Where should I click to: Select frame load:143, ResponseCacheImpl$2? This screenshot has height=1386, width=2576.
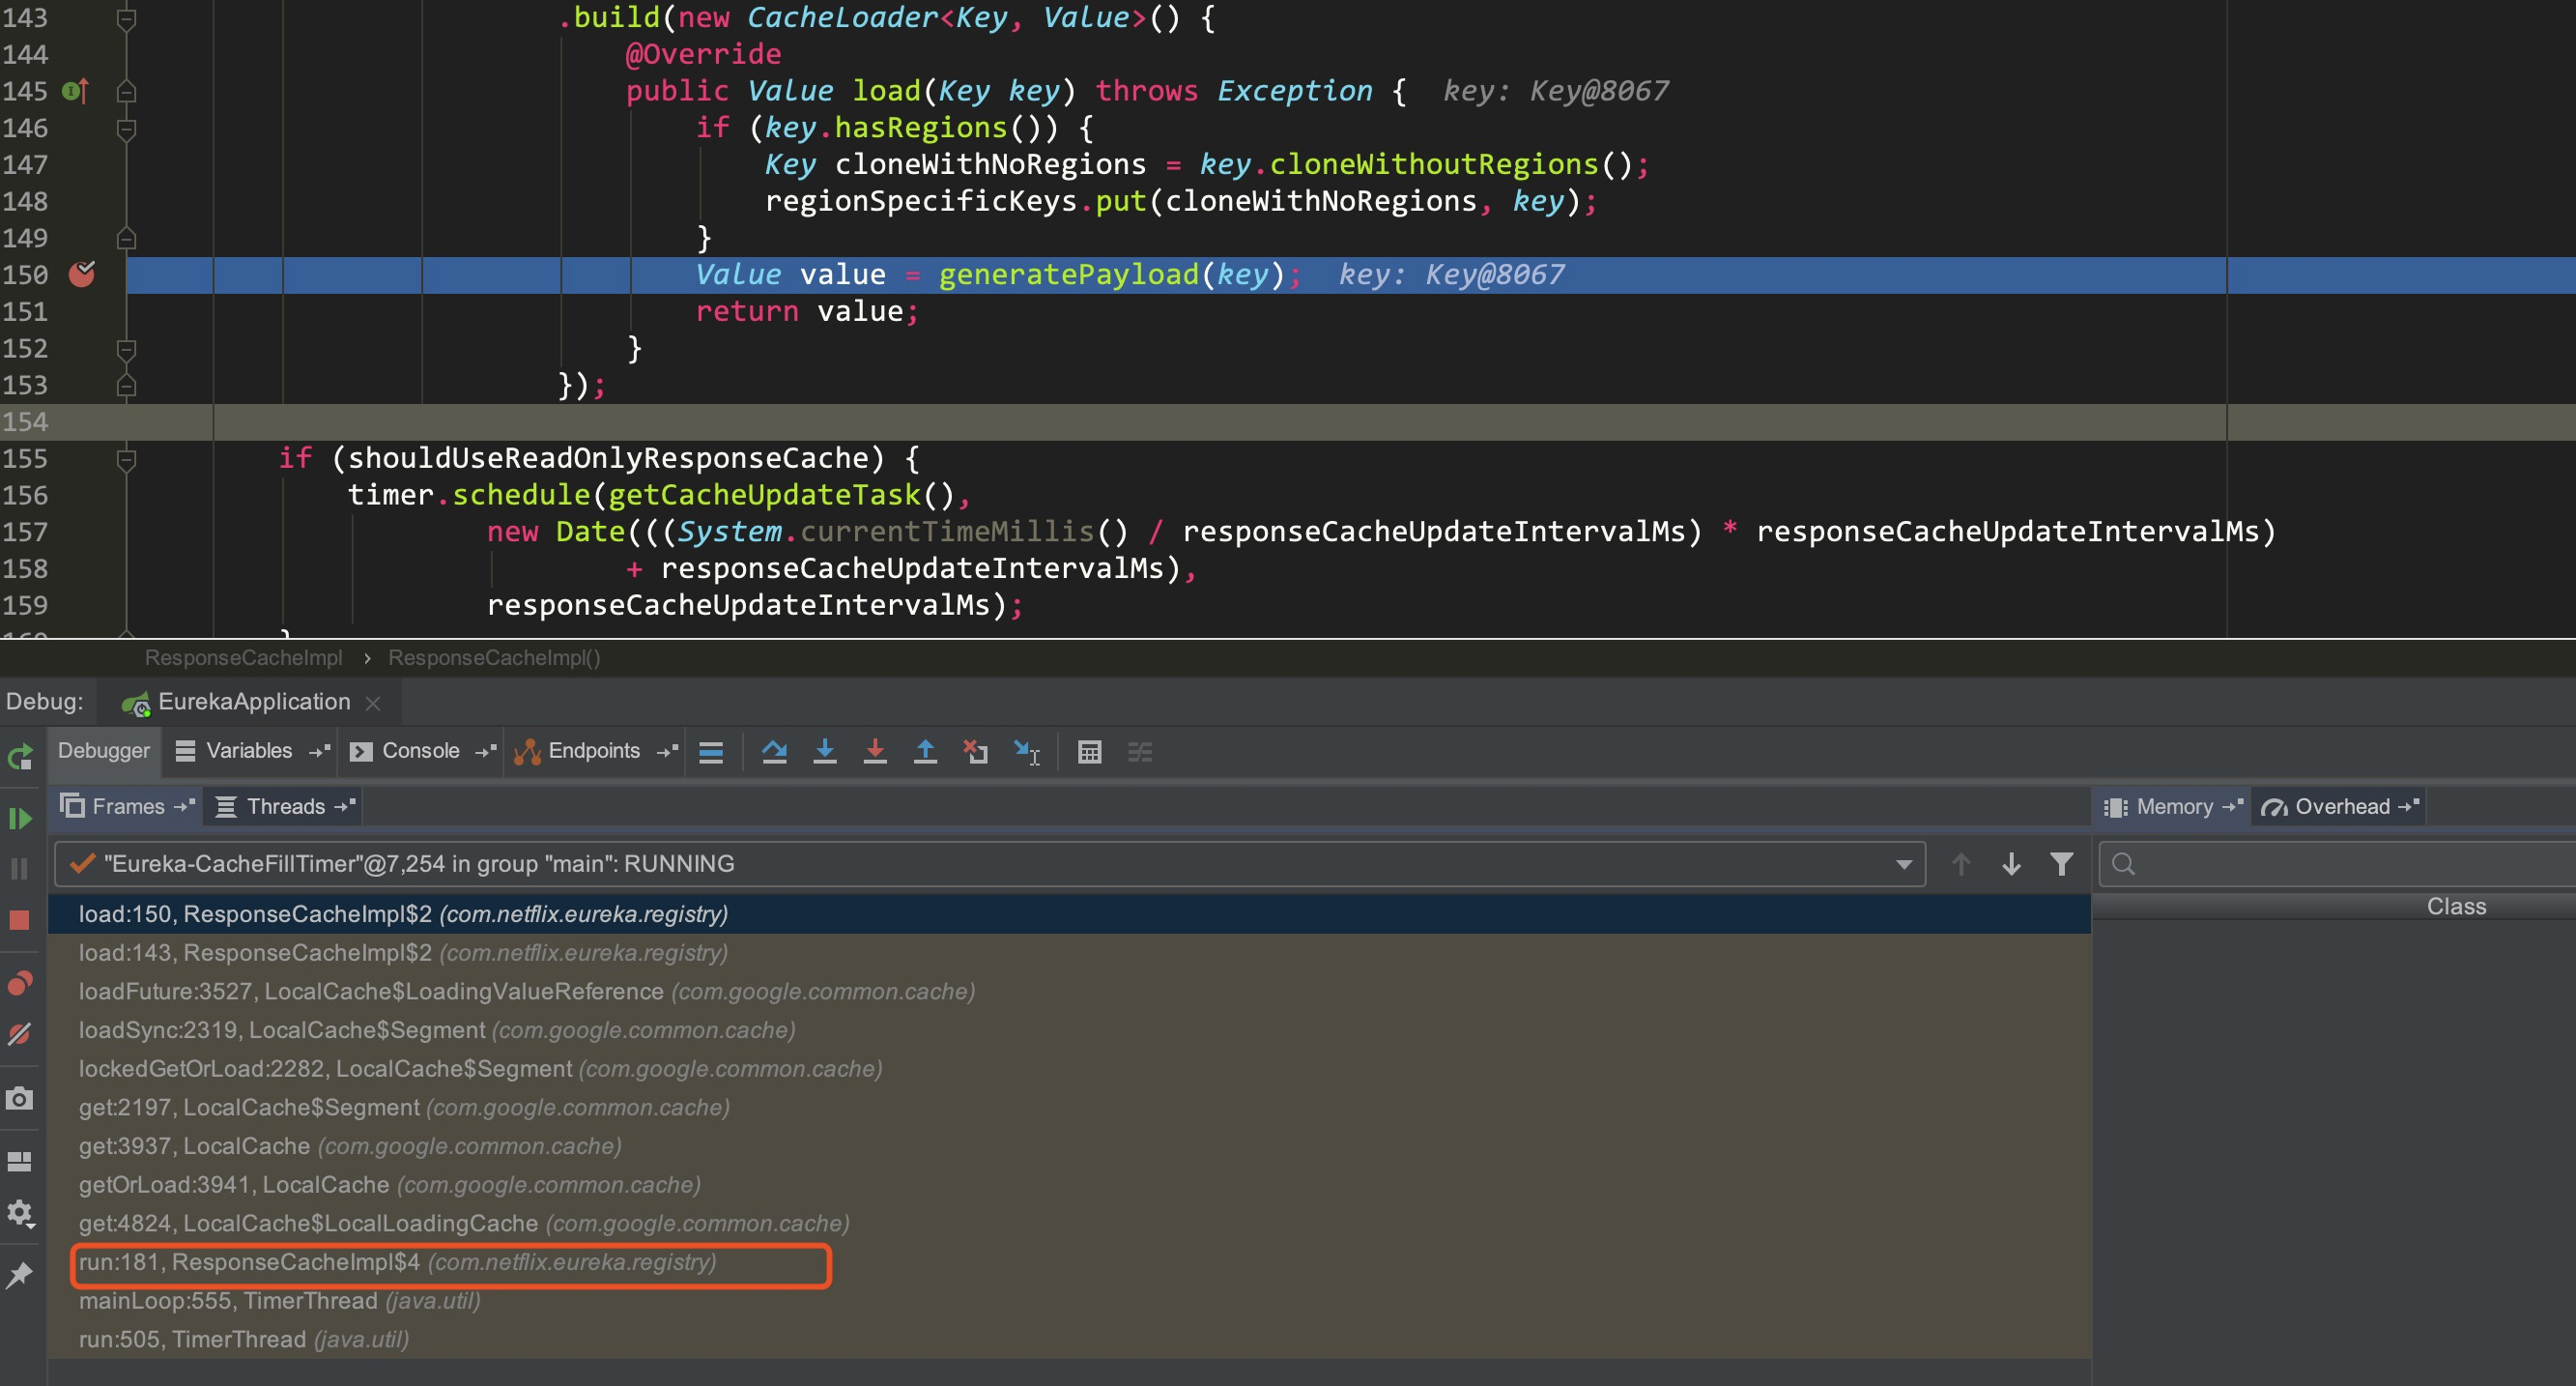[1070, 953]
